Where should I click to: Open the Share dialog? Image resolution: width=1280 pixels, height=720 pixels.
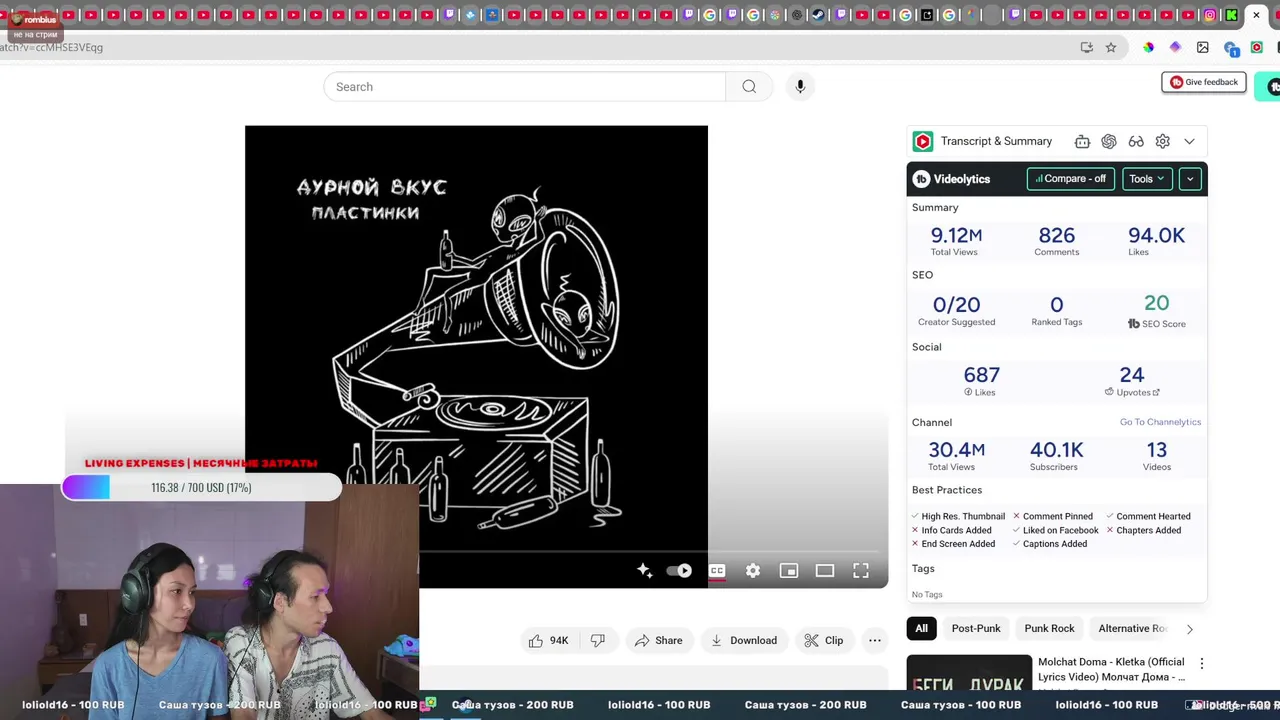[658, 640]
